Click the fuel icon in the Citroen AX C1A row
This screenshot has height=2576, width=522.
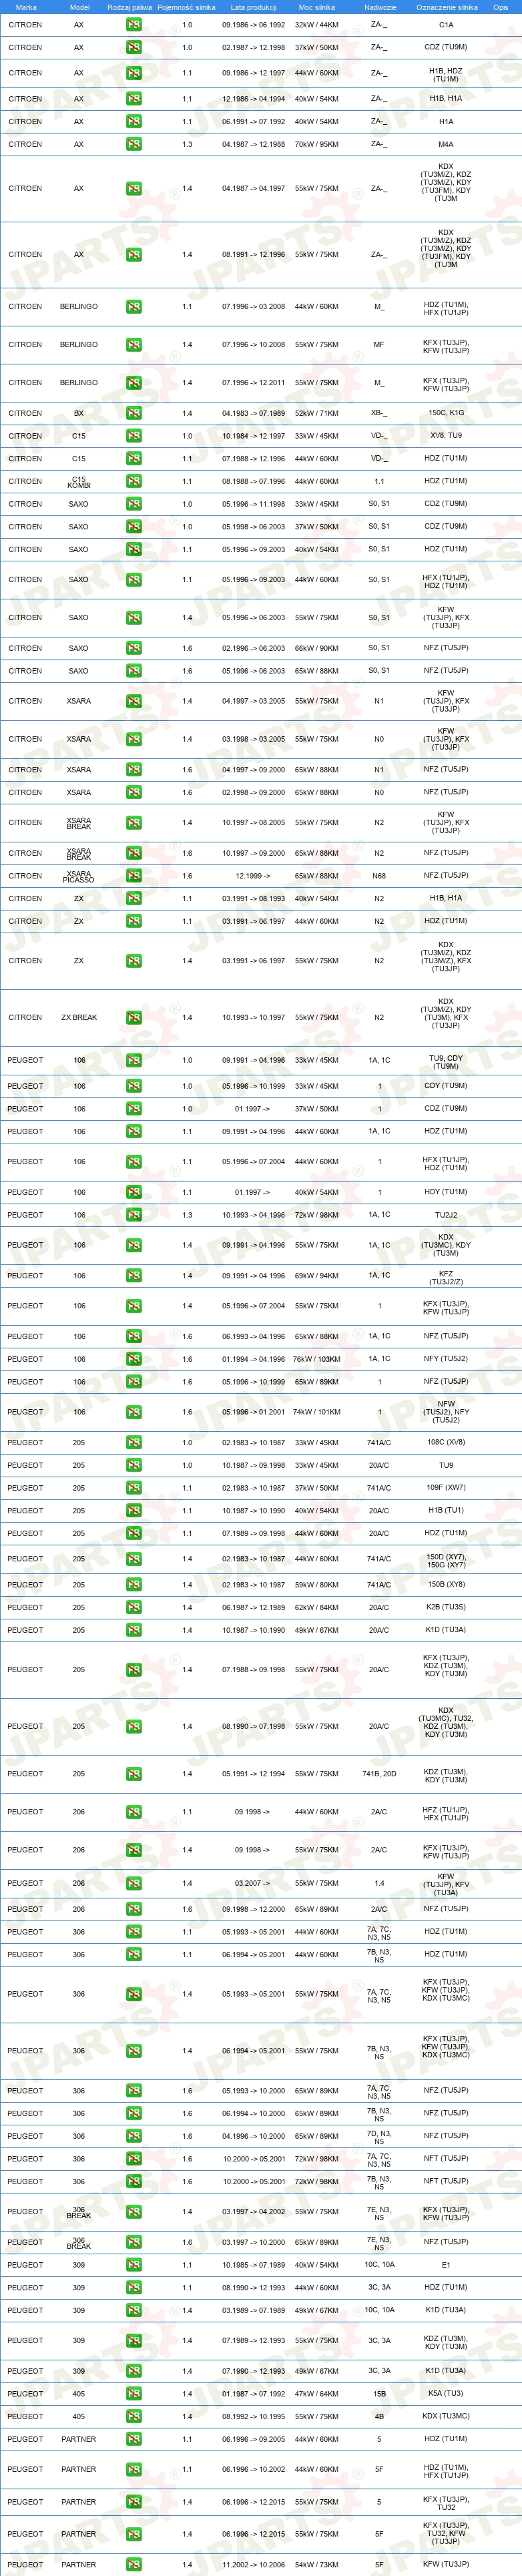pos(133,25)
